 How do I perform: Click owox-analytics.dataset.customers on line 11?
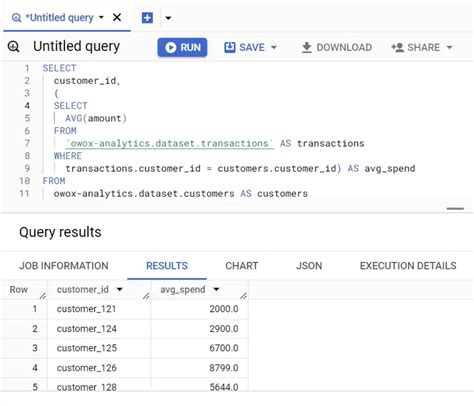[144, 193]
